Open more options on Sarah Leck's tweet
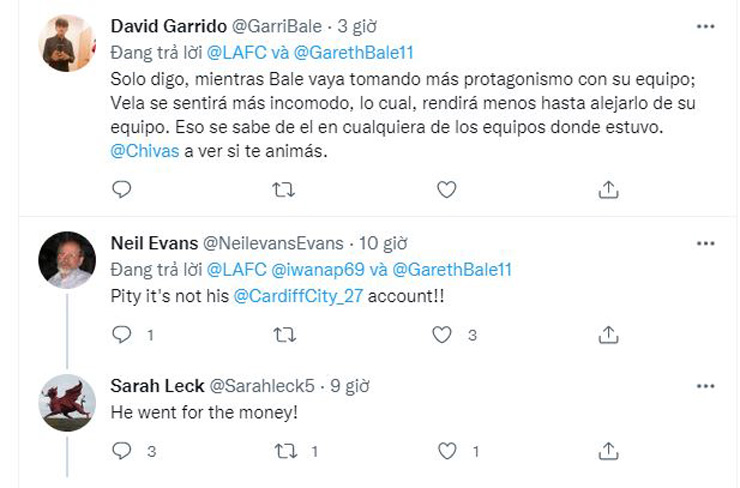This screenshot has width=740, height=488. click(x=705, y=387)
